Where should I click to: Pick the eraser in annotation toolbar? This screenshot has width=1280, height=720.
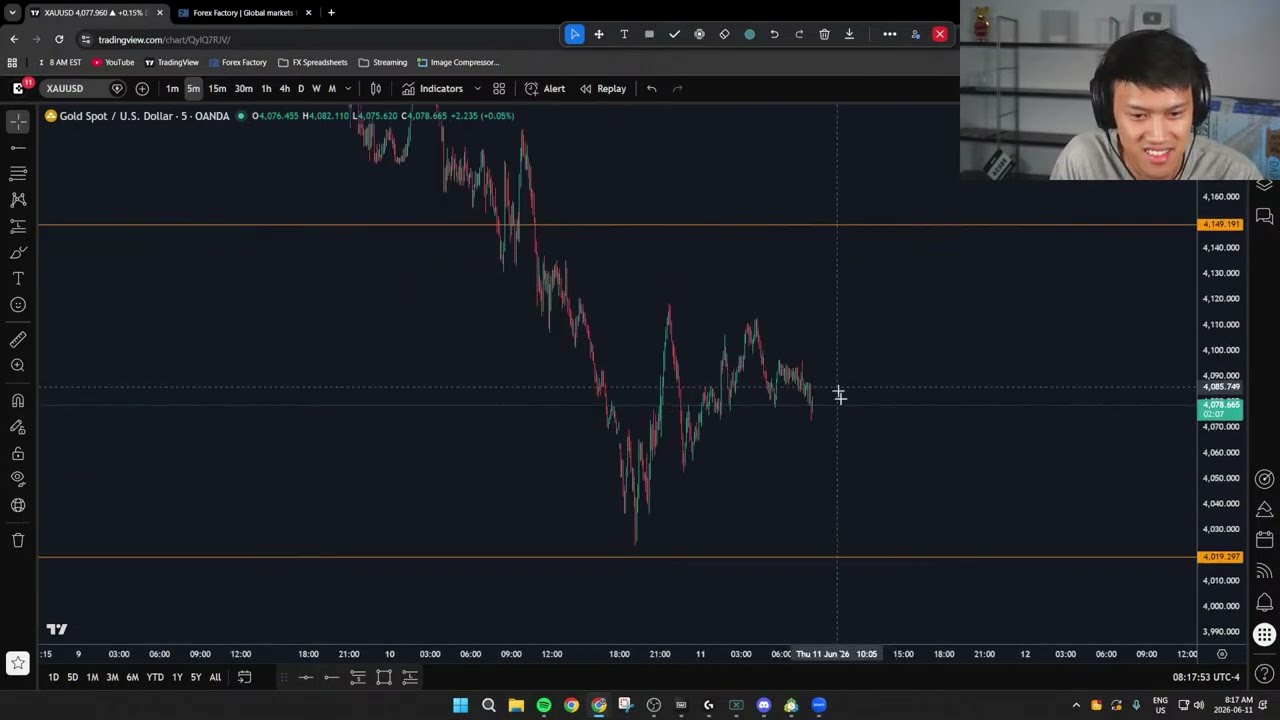(x=724, y=34)
